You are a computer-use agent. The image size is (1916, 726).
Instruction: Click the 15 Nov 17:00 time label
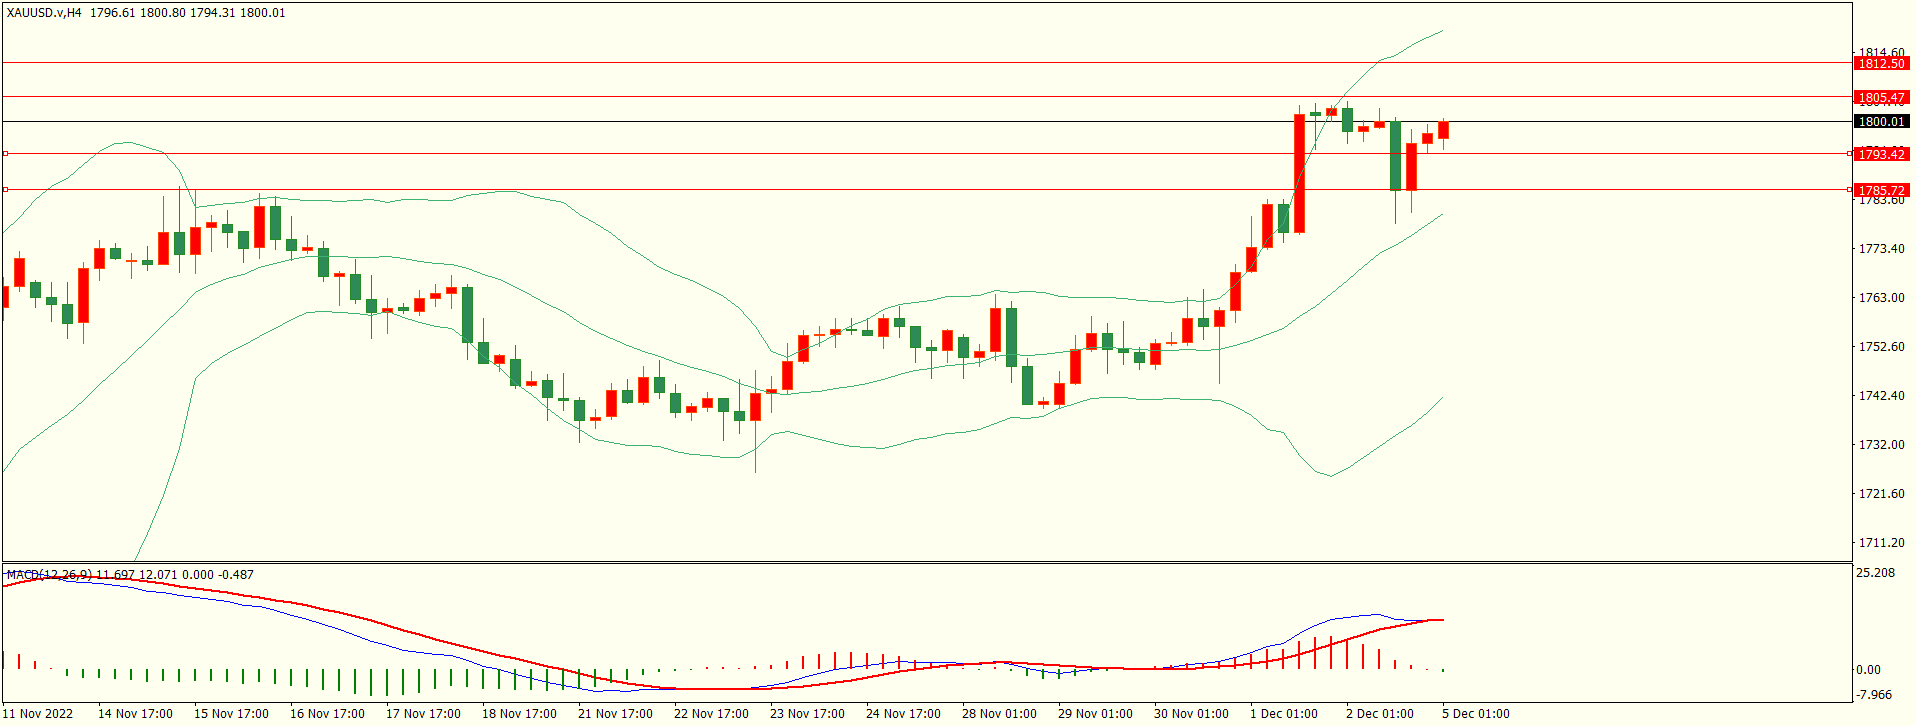coord(231,714)
